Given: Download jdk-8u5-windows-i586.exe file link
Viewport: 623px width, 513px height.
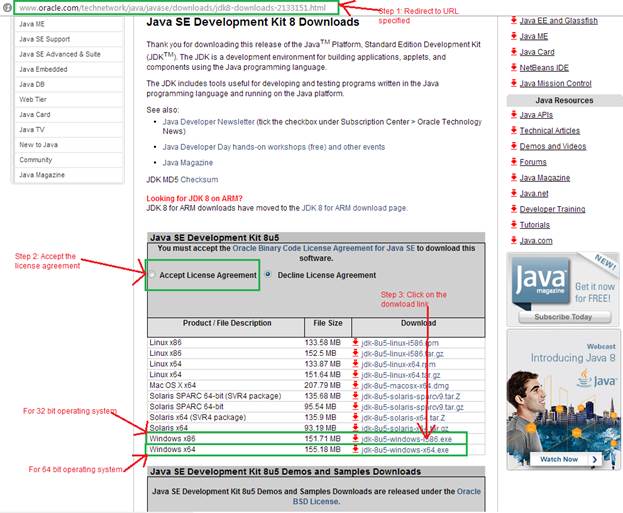Looking at the screenshot, I should [406, 439].
